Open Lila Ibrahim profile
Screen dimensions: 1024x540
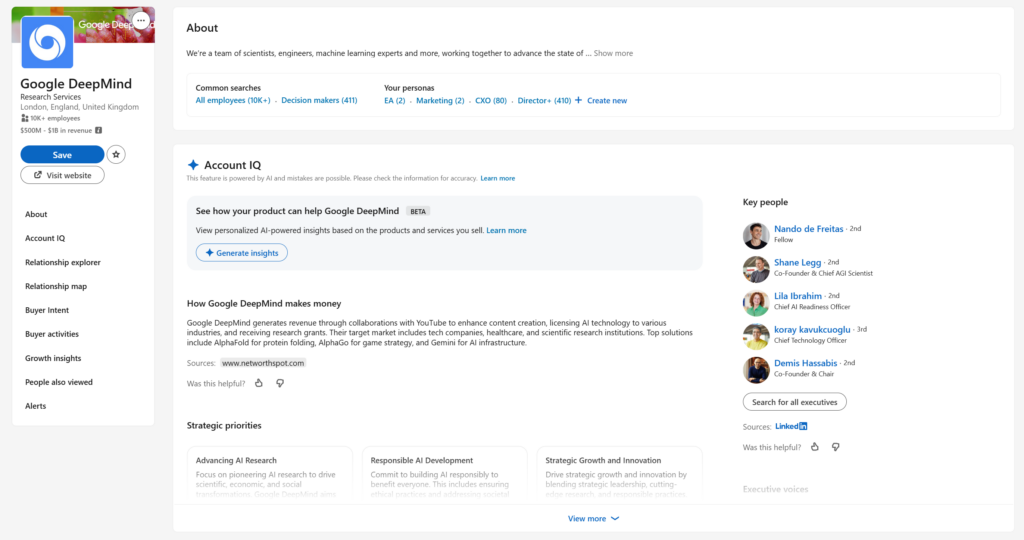pyautogui.click(x=798, y=296)
